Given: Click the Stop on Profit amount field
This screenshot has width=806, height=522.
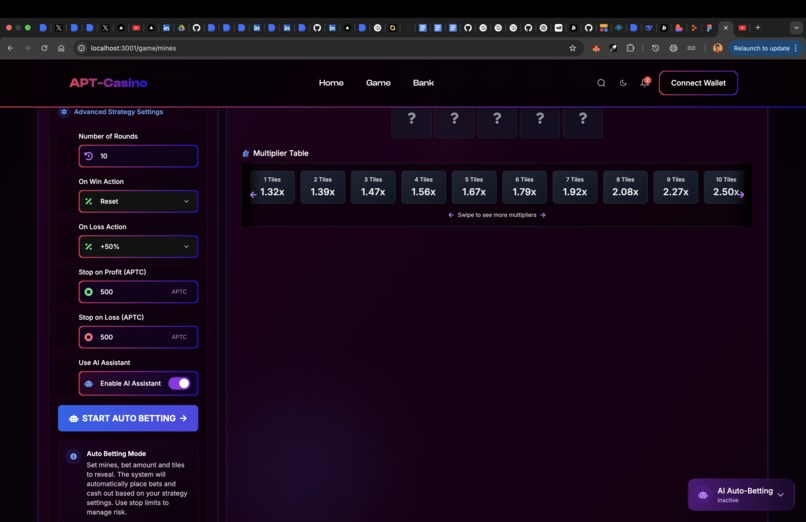Looking at the screenshot, I should click(x=138, y=291).
